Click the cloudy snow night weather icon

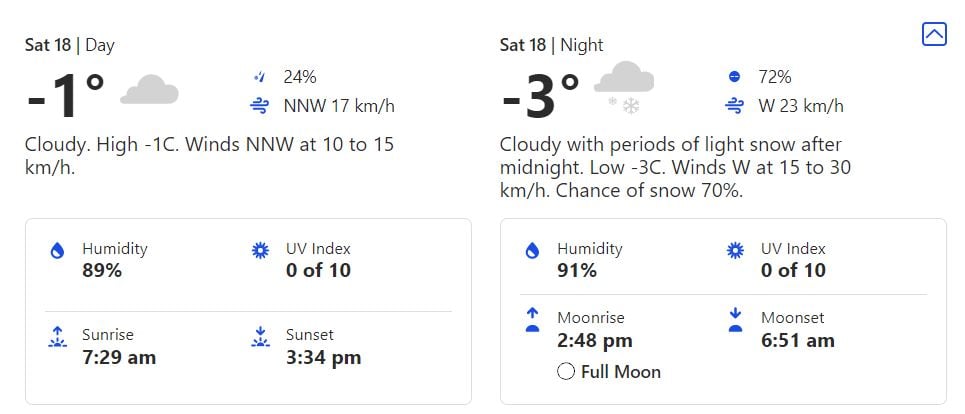click(623, 87)
